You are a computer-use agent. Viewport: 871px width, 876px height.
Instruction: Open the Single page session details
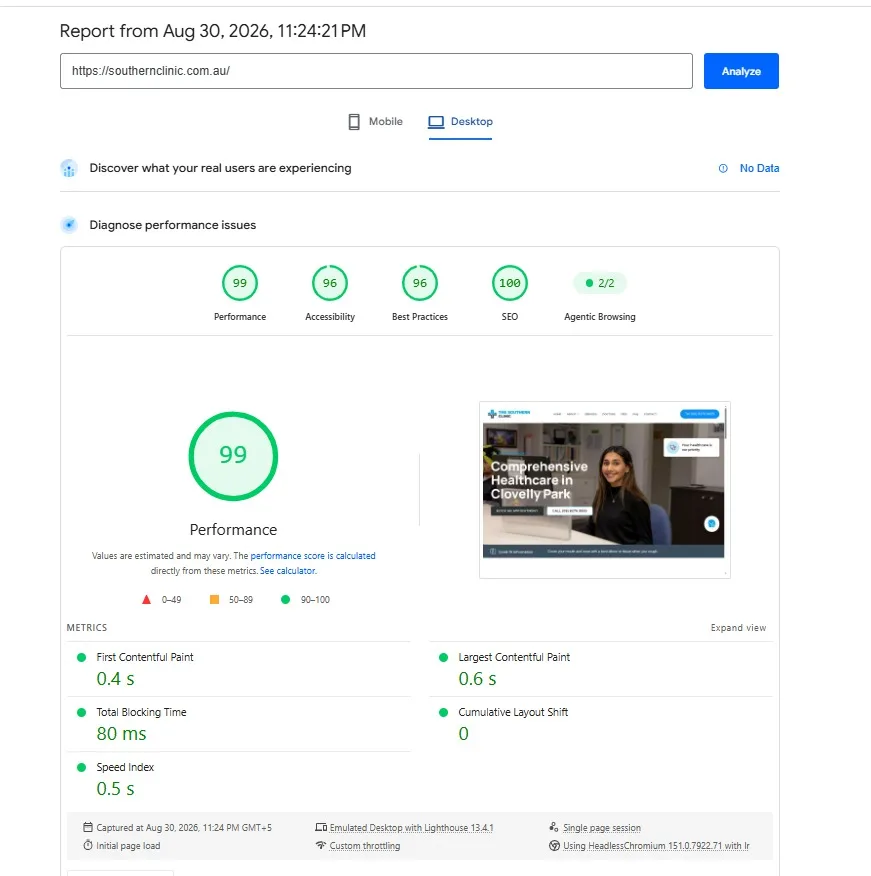click(x=602, y=828)
